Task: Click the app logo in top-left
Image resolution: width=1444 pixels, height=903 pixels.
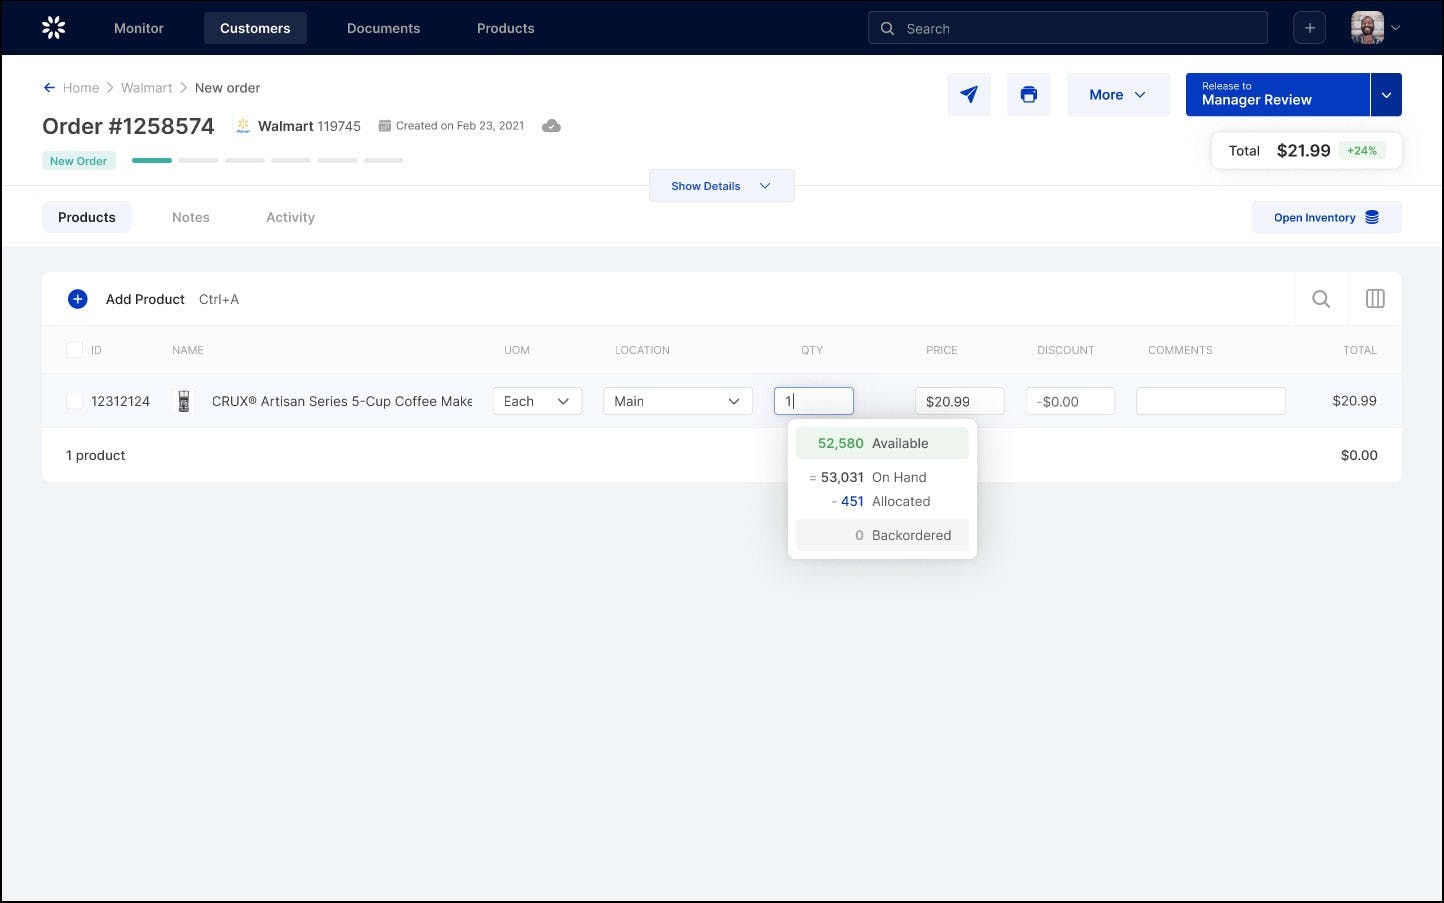Action: pos(54,28)
